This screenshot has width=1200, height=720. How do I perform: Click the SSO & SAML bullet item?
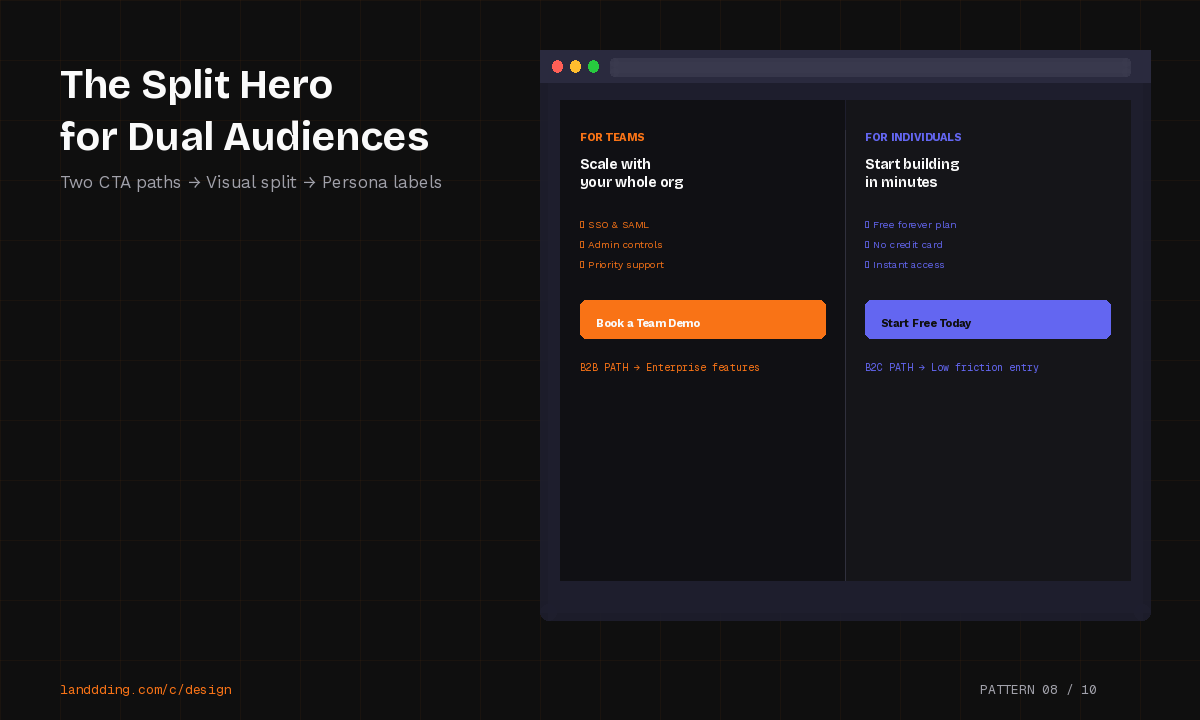pyautogui.click(x=617, y=225)
